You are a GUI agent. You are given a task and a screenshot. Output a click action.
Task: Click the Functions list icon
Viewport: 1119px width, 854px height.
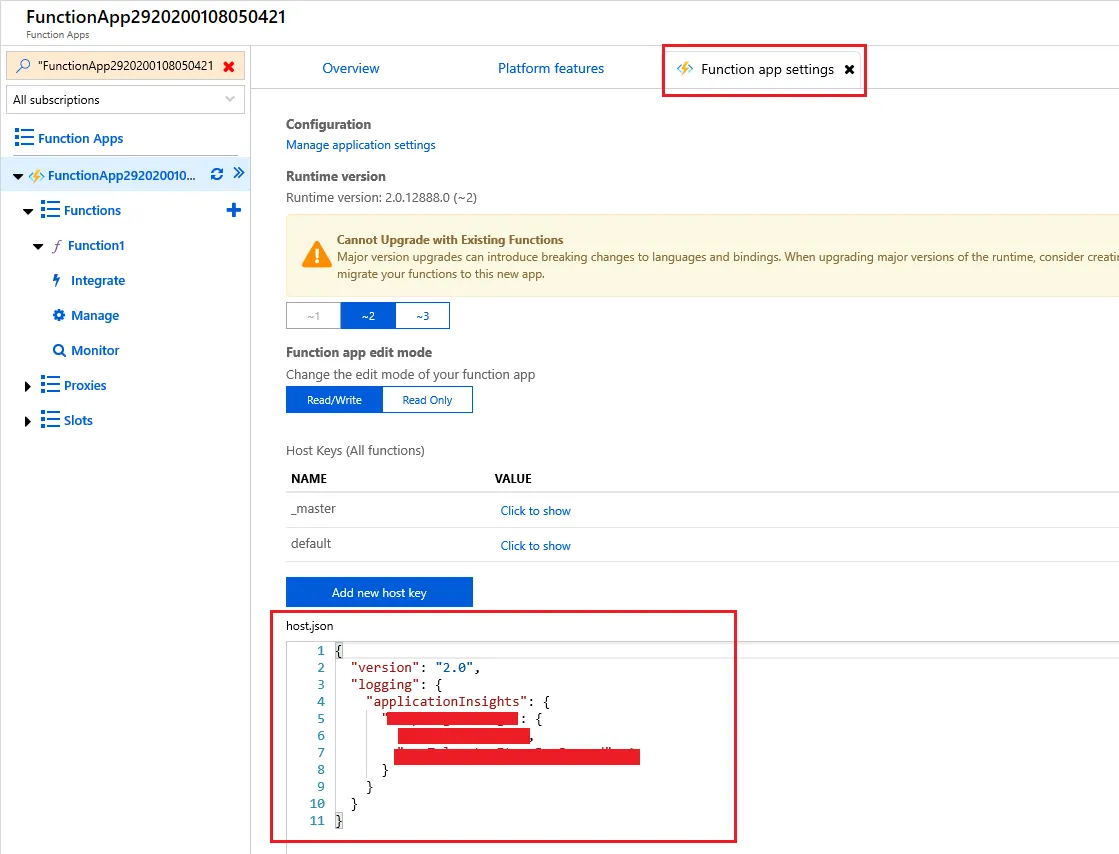(50, 210)
